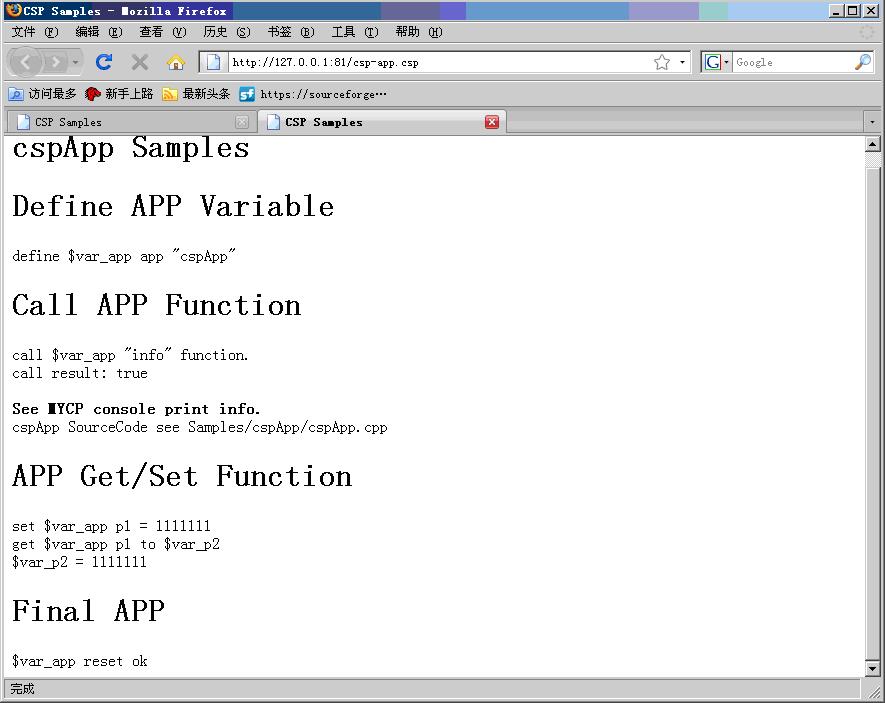Open the 文件 (File) menu

click(34, 32)
